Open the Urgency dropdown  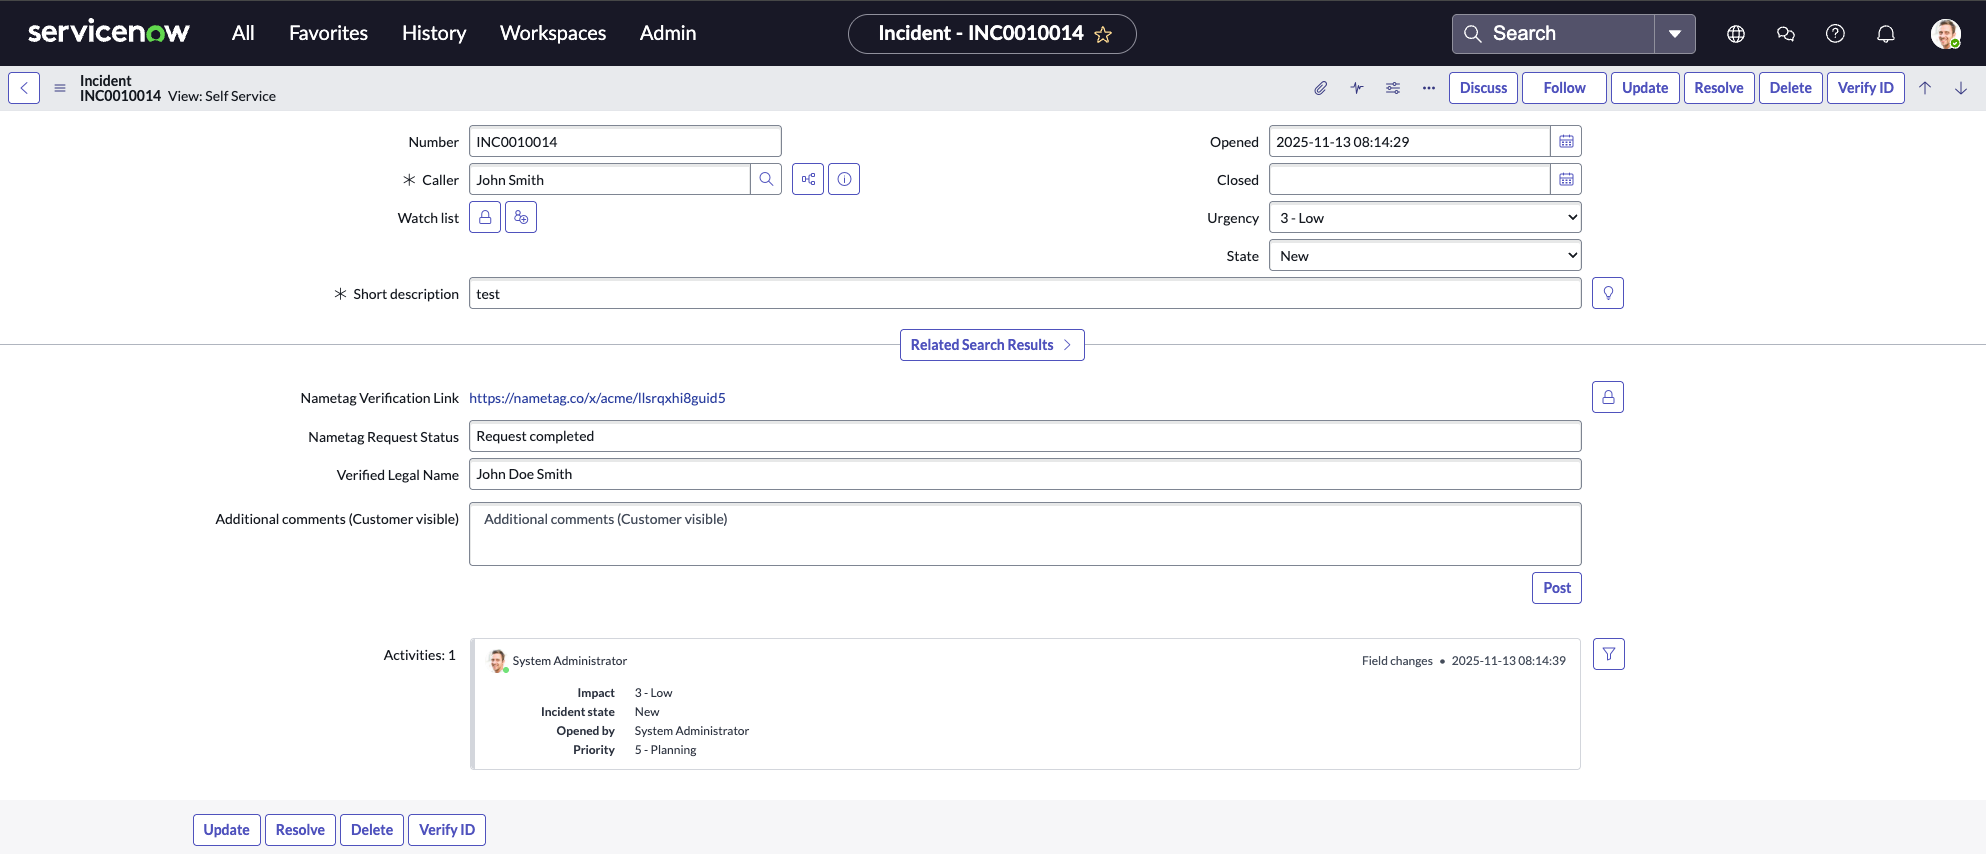[x=1424, y=218]
